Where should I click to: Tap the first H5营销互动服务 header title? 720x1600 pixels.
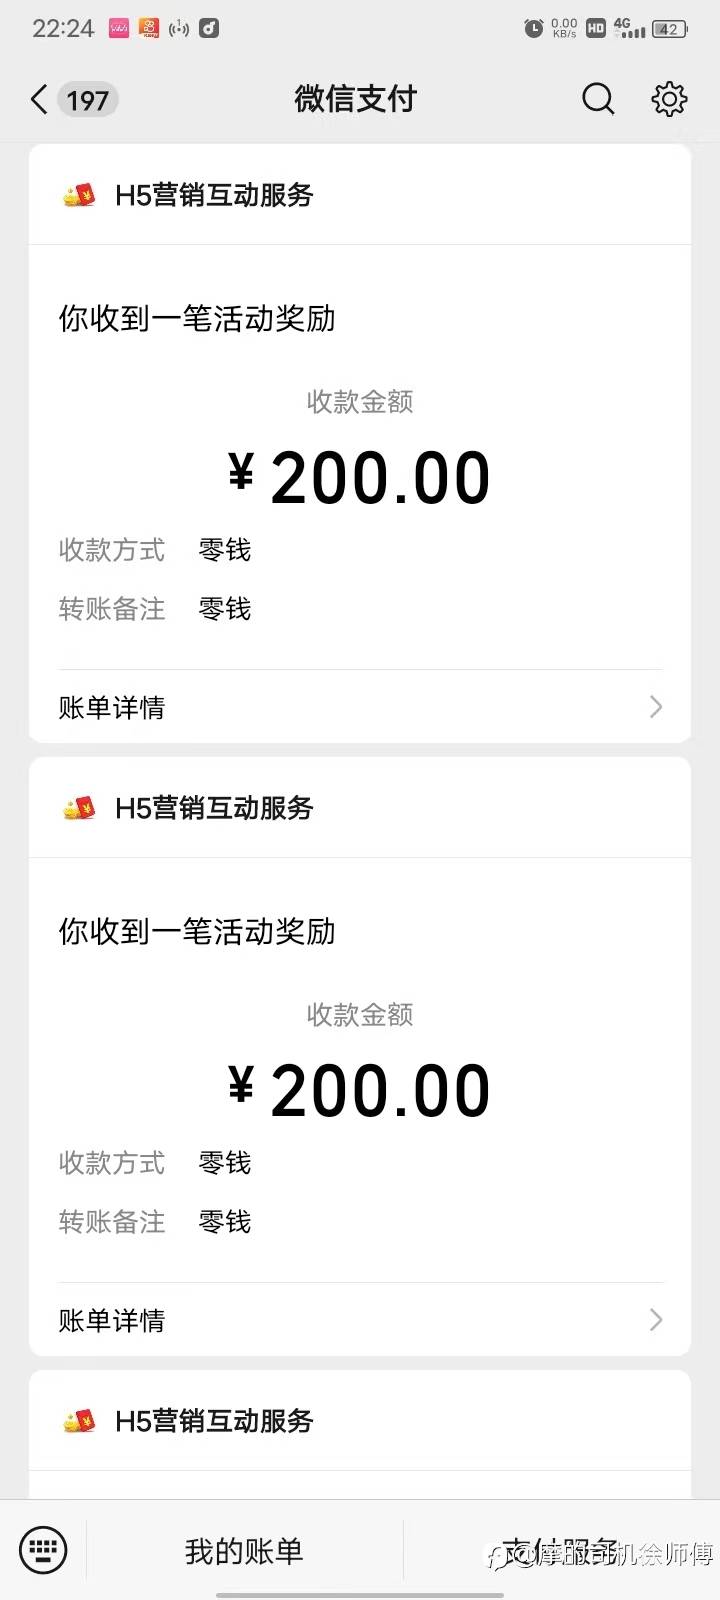click(214, 194)
